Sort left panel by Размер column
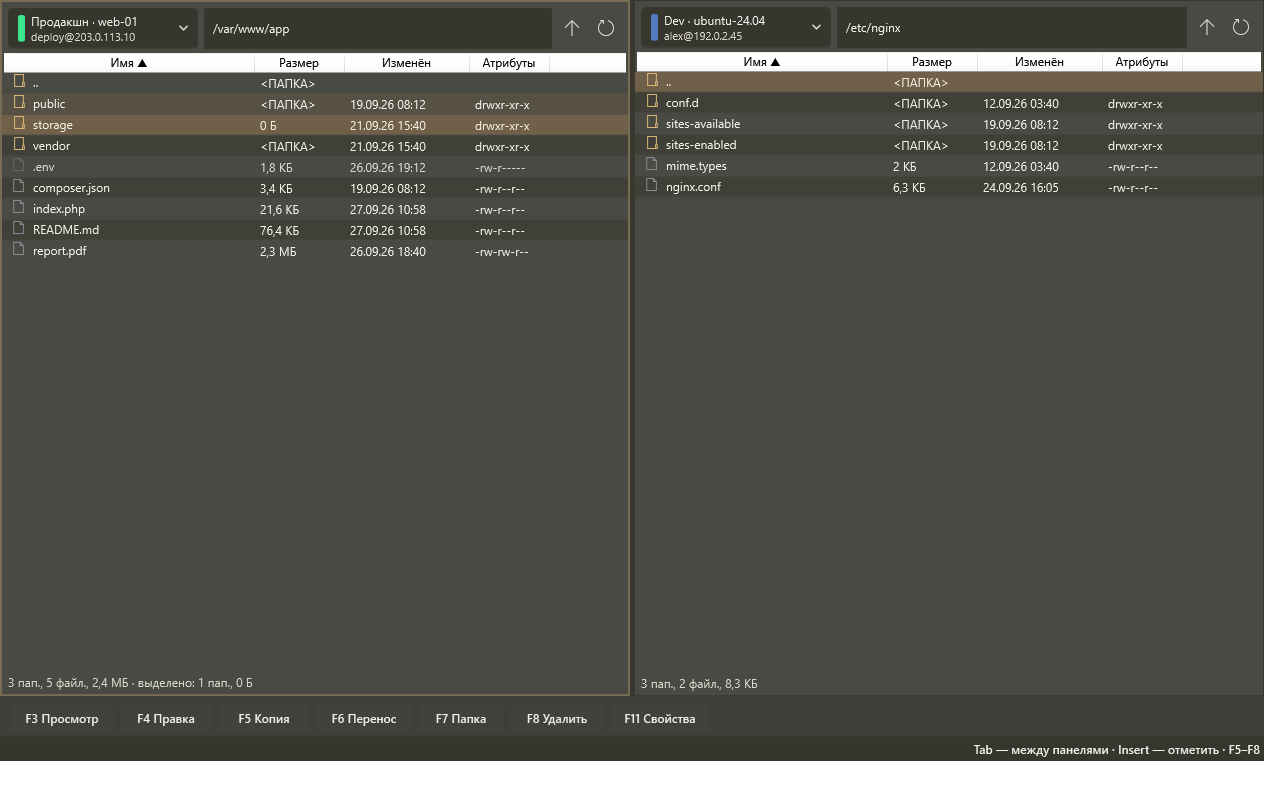This screenshot has height=800, width=1280. [x=299, y=63]
